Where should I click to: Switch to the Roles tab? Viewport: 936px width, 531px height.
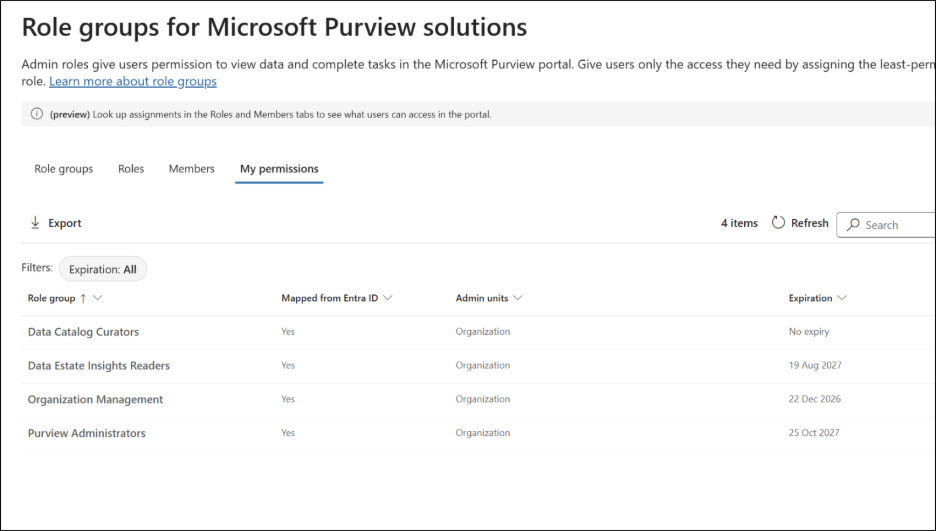pos(131,169)
